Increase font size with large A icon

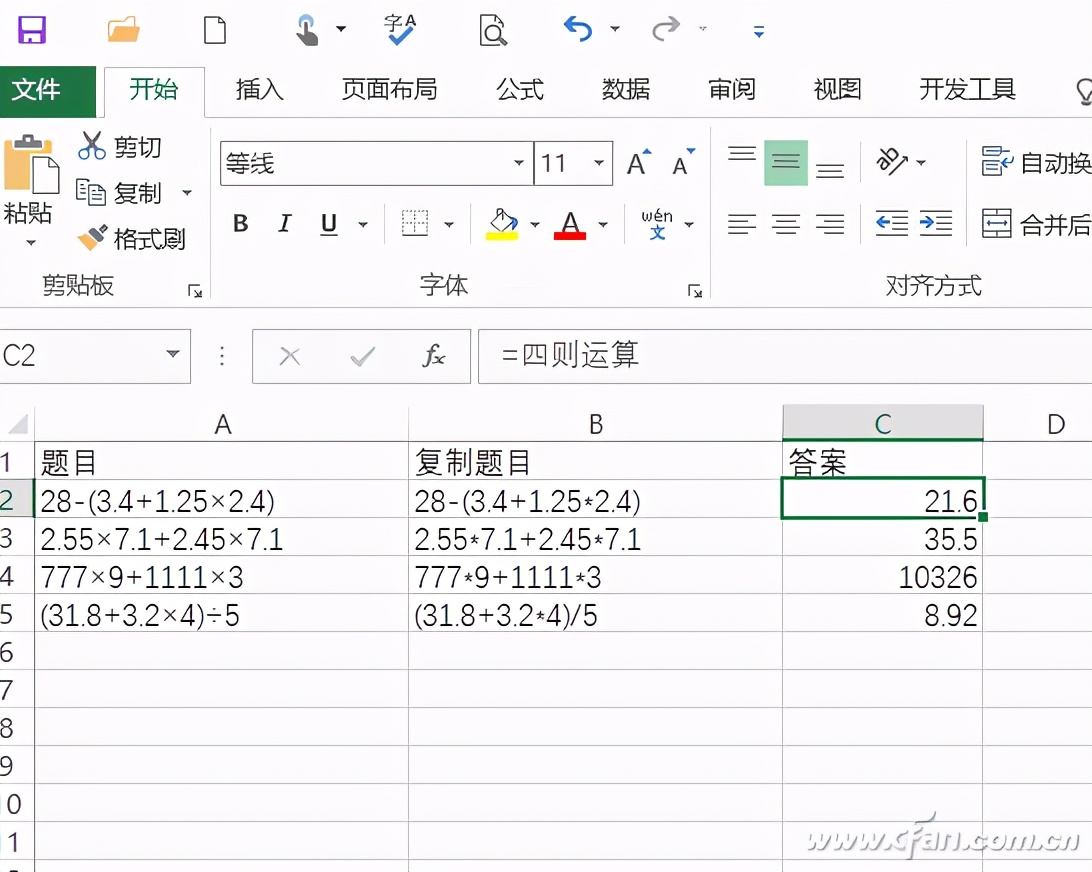coord(638,164)
